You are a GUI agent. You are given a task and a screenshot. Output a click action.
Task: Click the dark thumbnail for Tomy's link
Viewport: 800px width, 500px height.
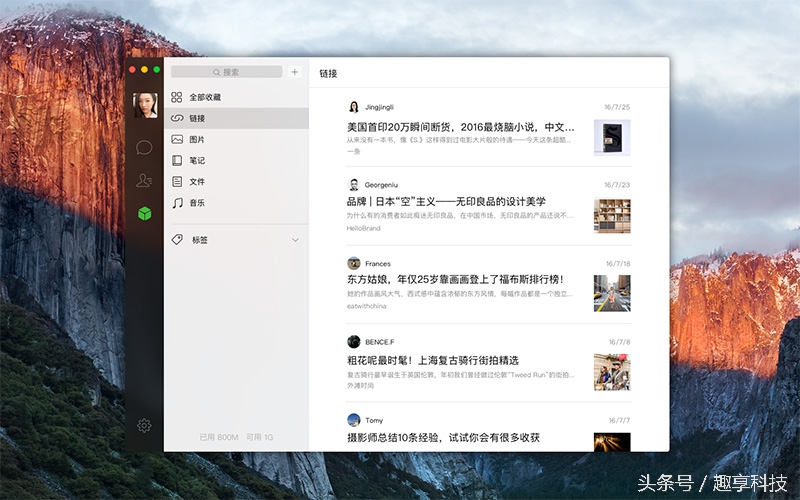point(612,442)
